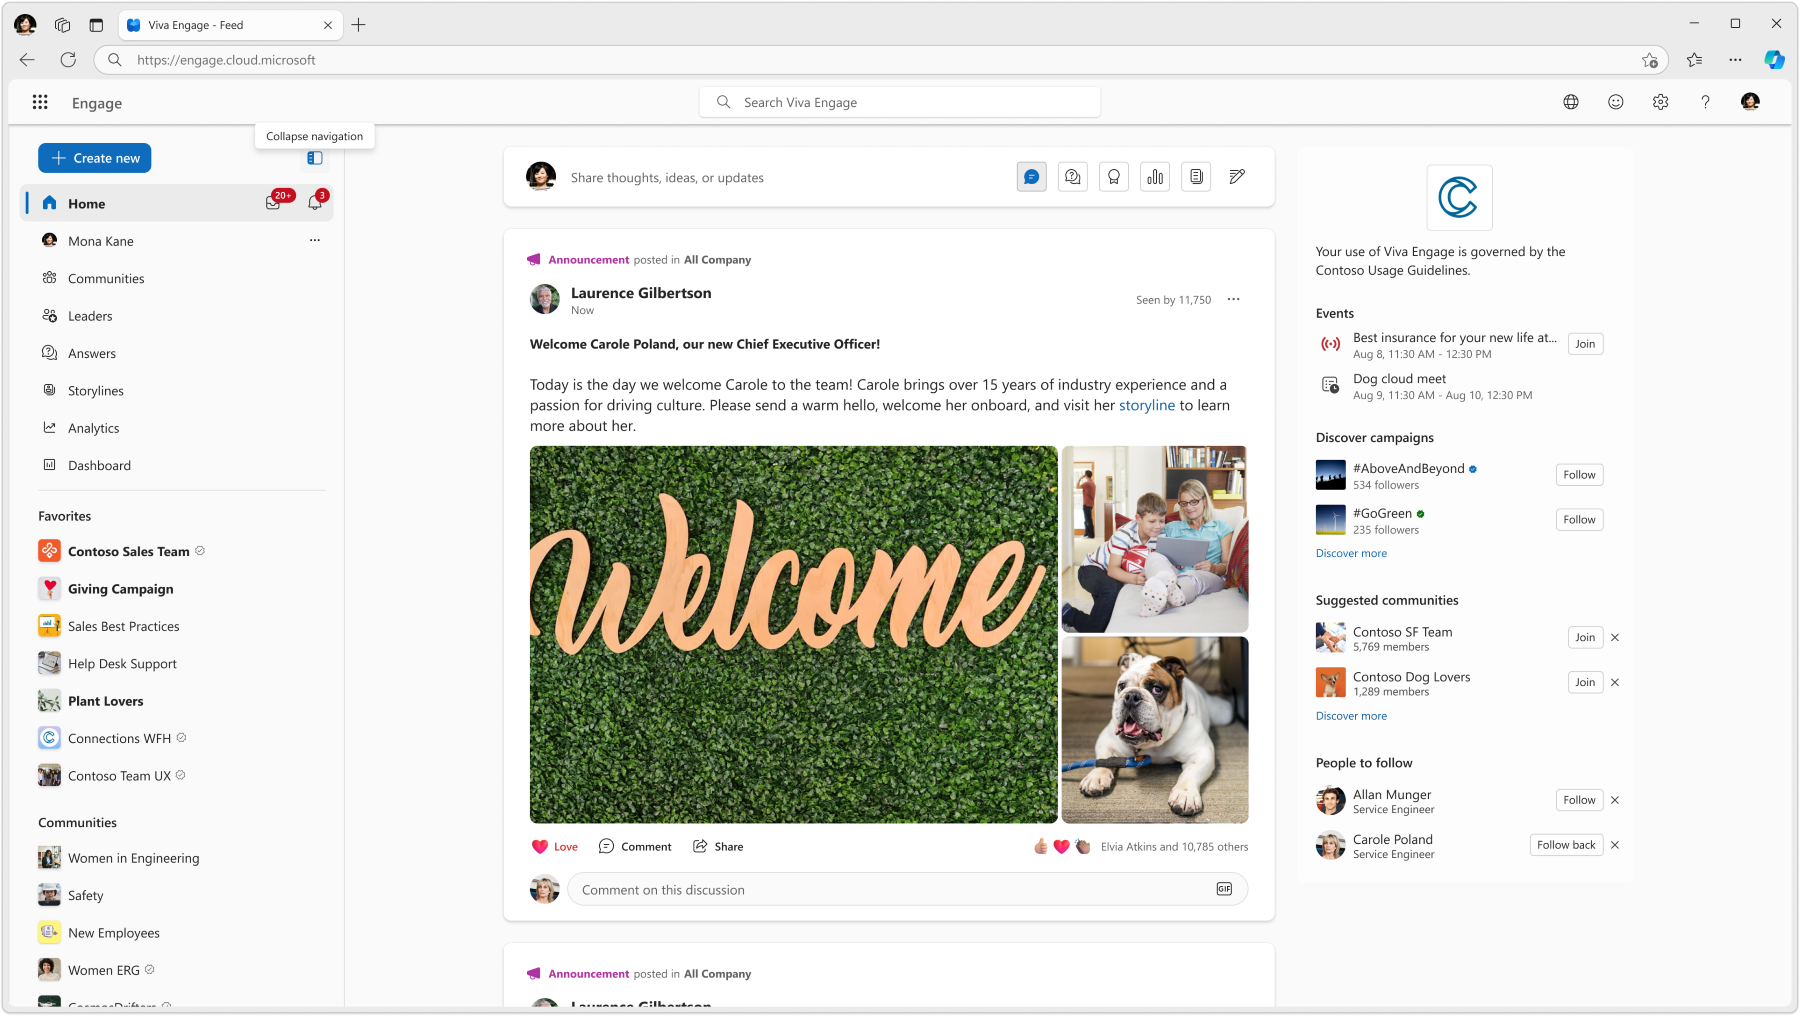Go to Home in the navigation
The image size is (1800, 1016).
177,203
